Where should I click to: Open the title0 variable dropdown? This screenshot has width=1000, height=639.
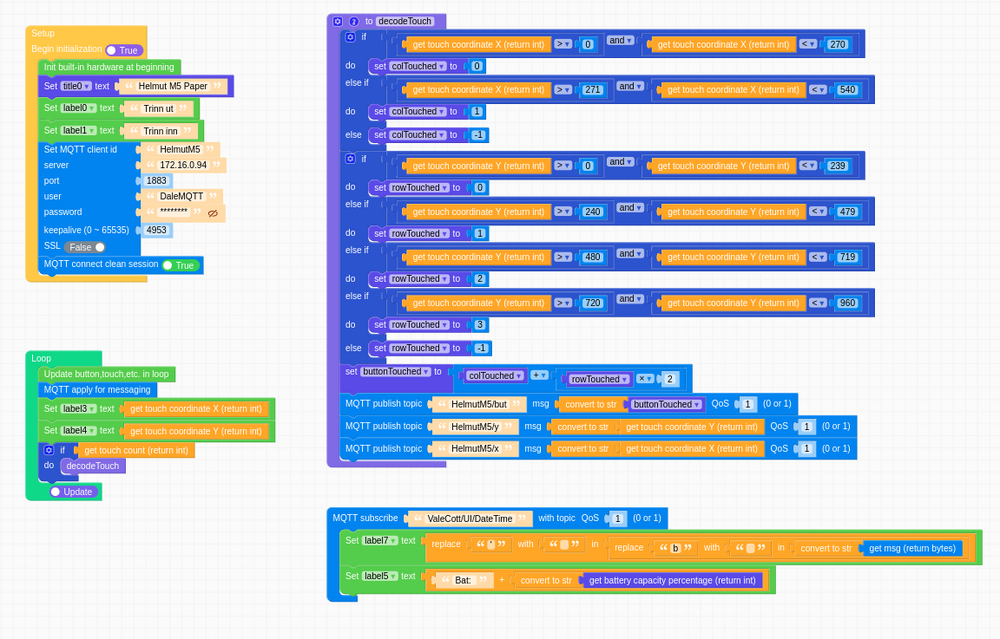[76, 86]
